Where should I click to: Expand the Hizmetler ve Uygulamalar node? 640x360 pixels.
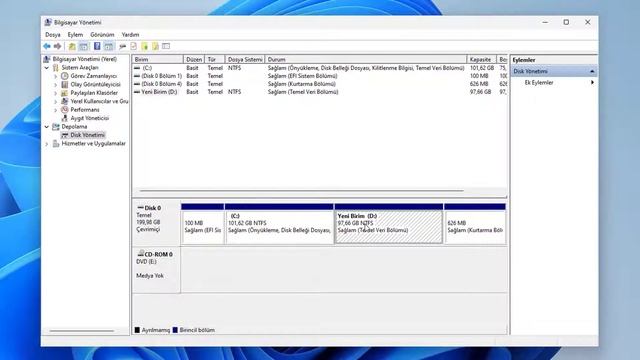(47, 144)
